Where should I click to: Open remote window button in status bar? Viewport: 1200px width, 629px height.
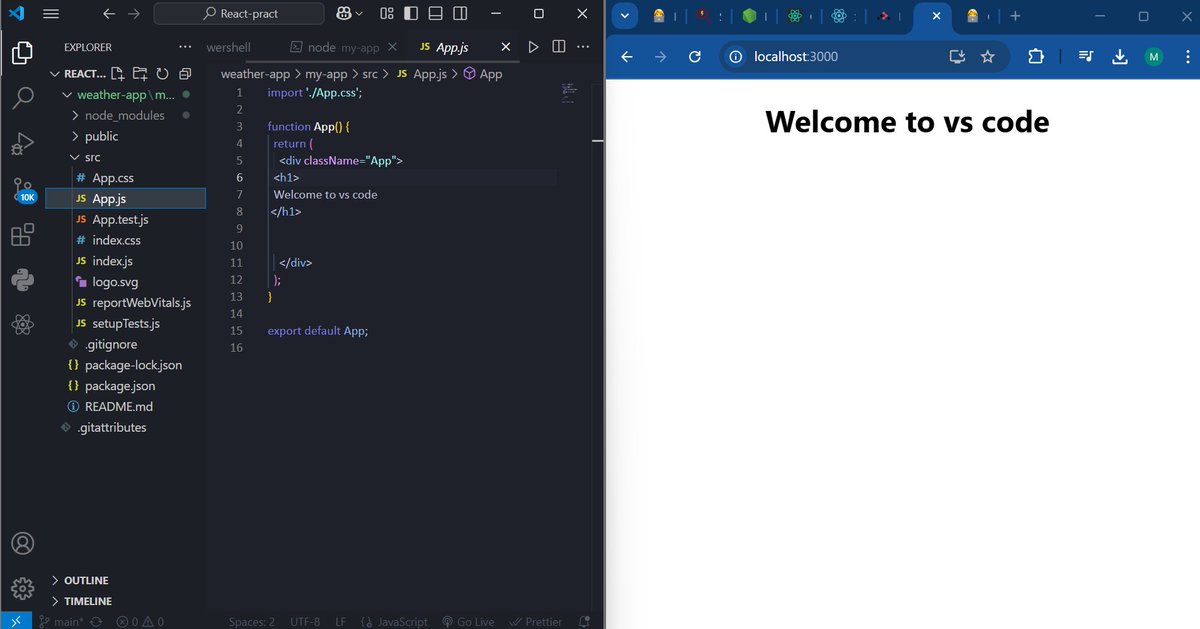pos(15,621)
